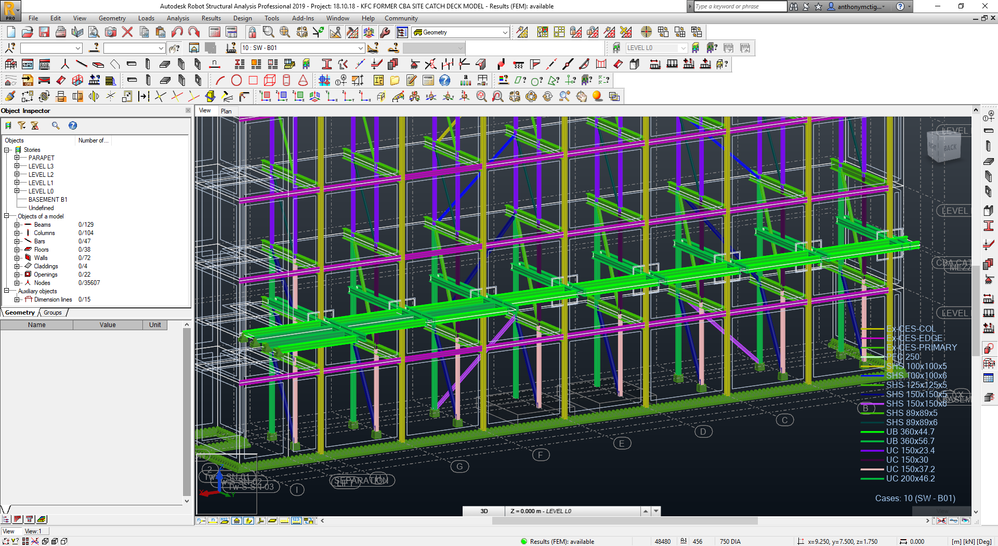Image resolution: width=998 pixels, height=546 pixels.
Task: Switch to the Groups tab
Action: [53, 312]
